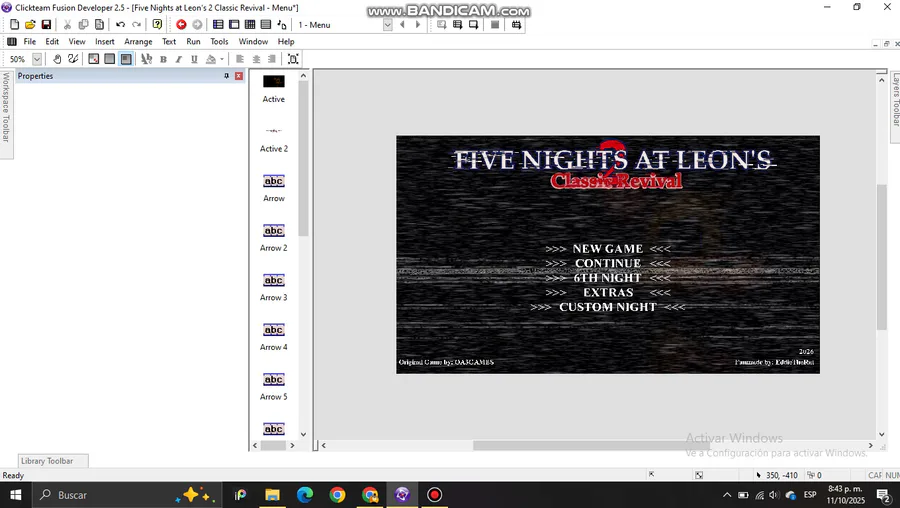Select the 'Arrow 3' text object
This screenshot has width=900, height=508.
pos(274,287)
